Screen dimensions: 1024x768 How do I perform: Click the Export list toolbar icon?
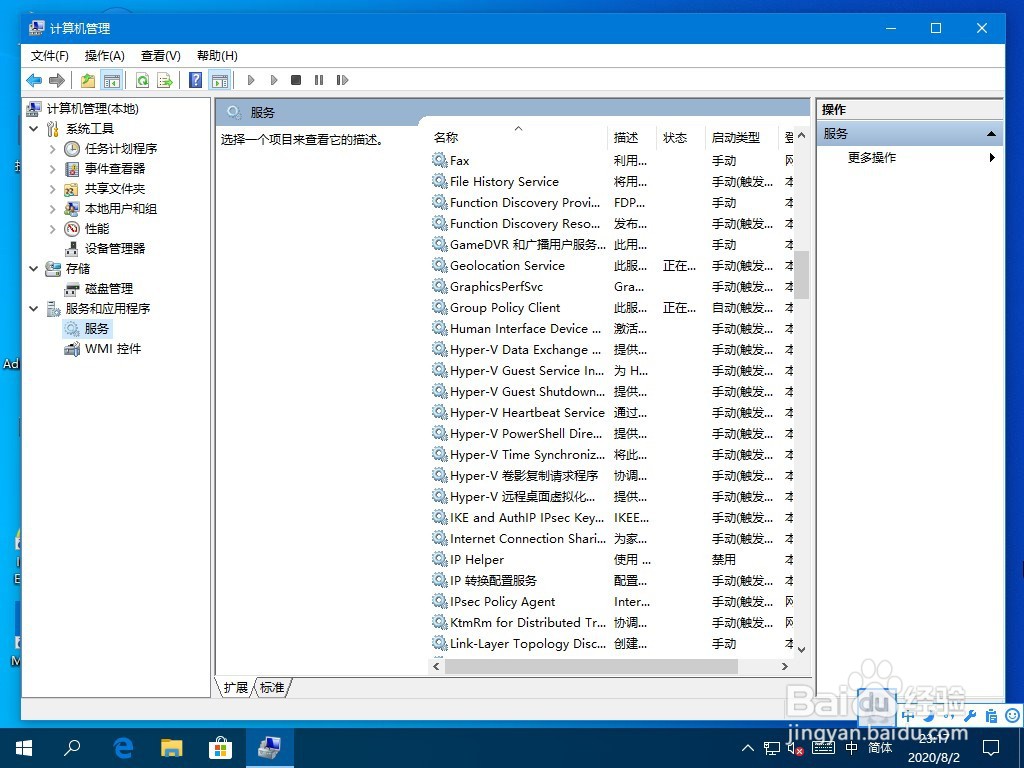coord(165,80)
